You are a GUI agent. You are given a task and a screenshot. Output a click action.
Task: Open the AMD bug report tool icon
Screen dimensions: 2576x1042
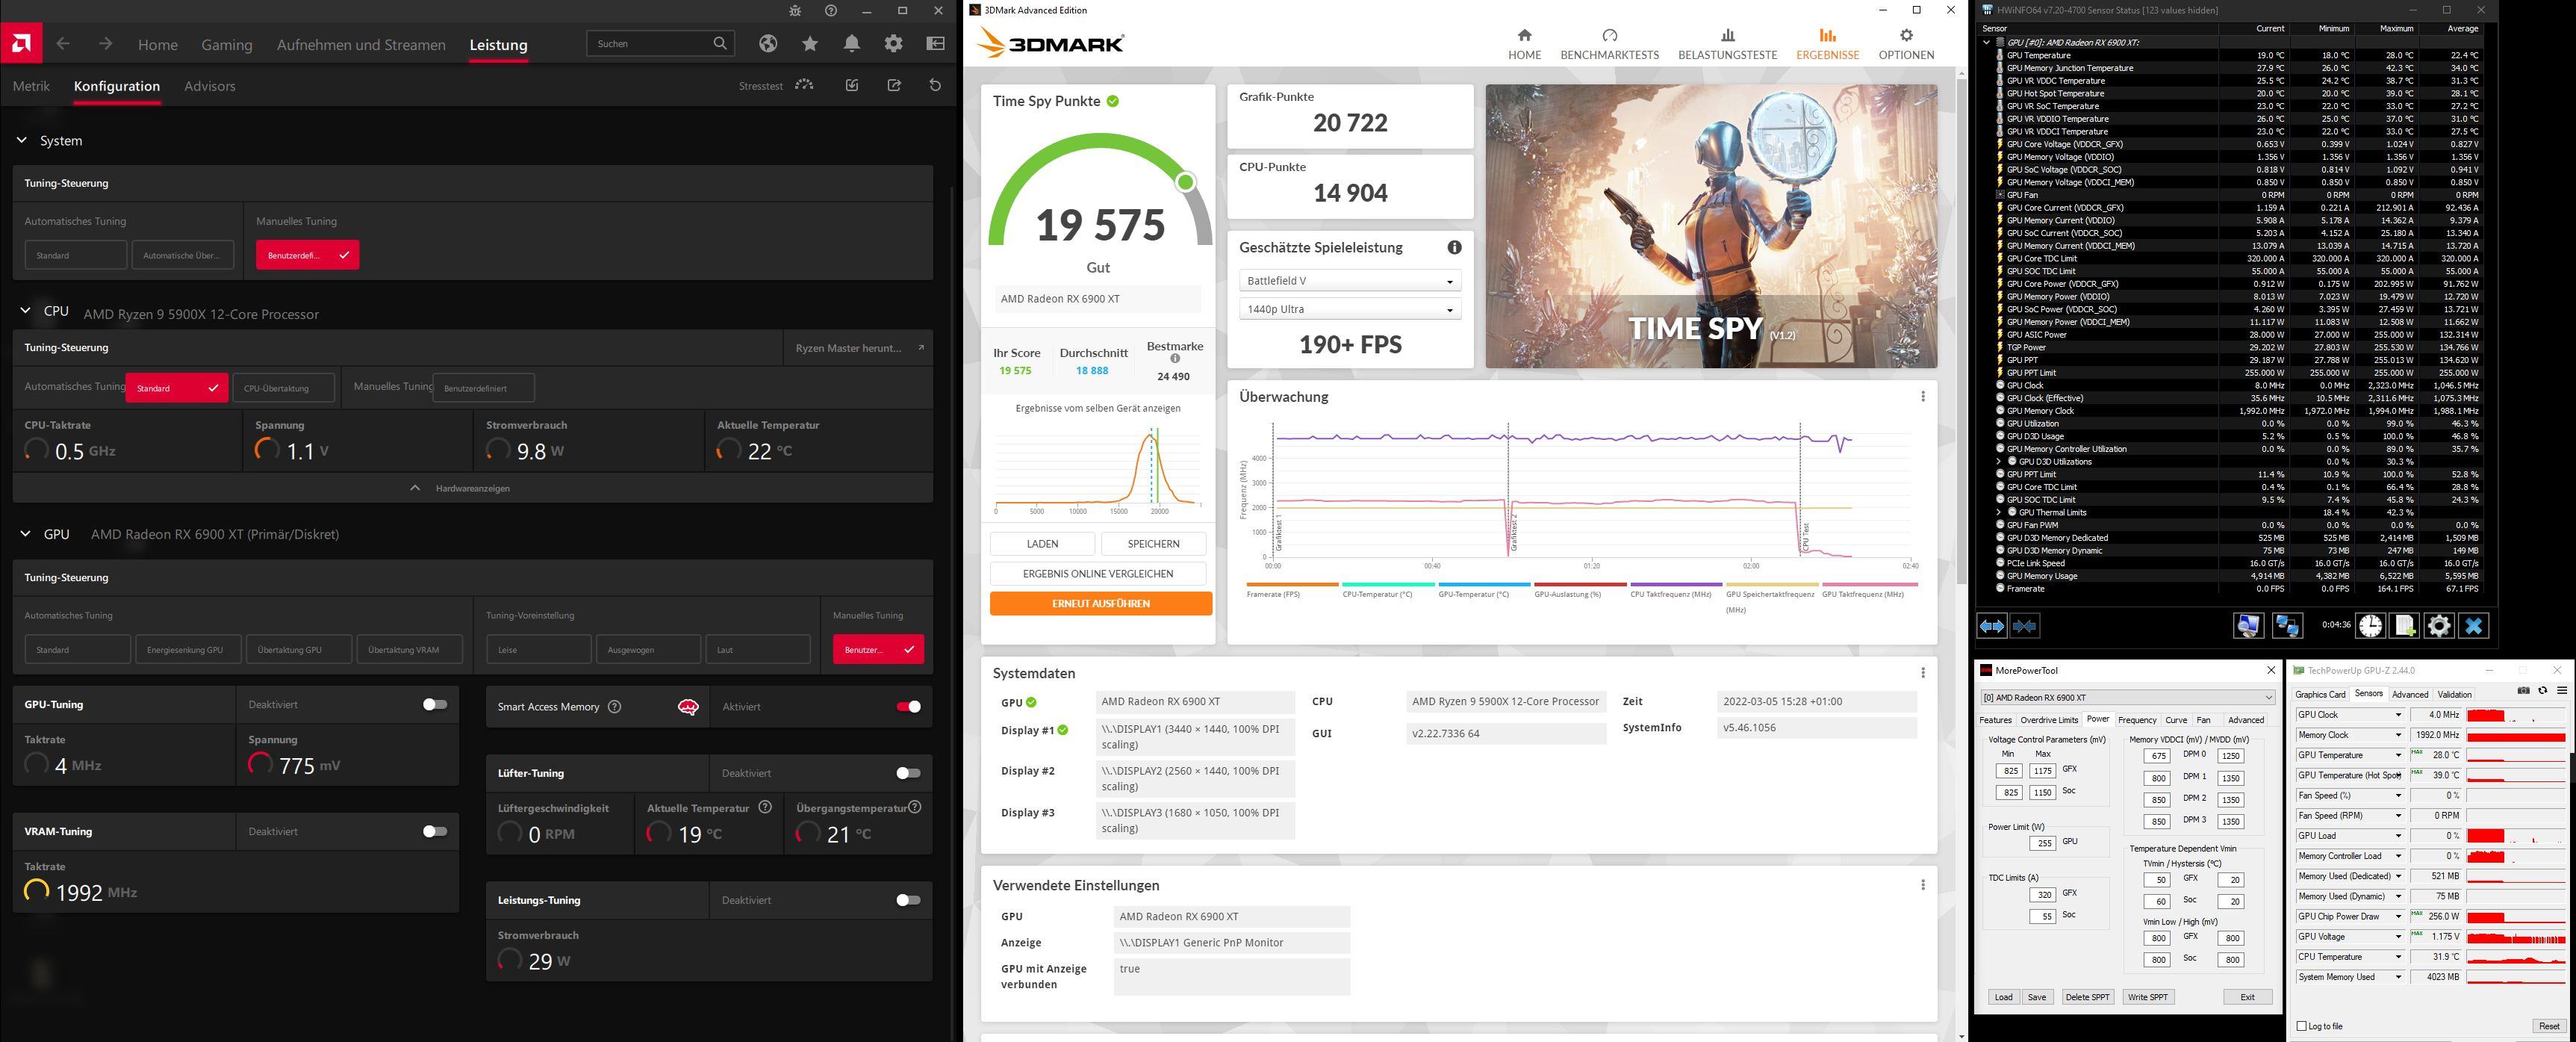[794, 11]
